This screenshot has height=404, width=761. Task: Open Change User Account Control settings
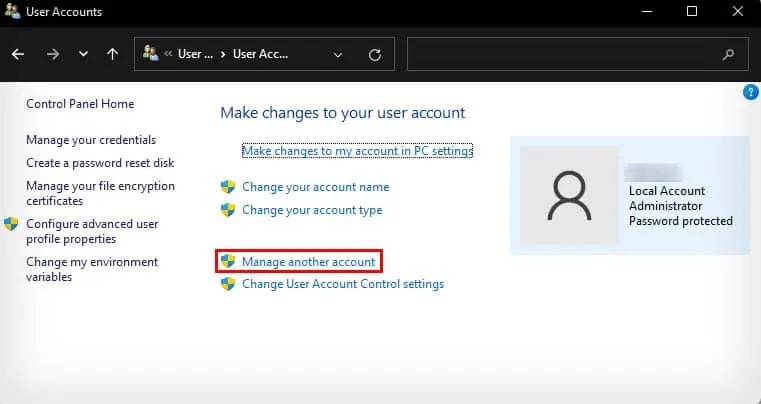(x=343, y=284)
